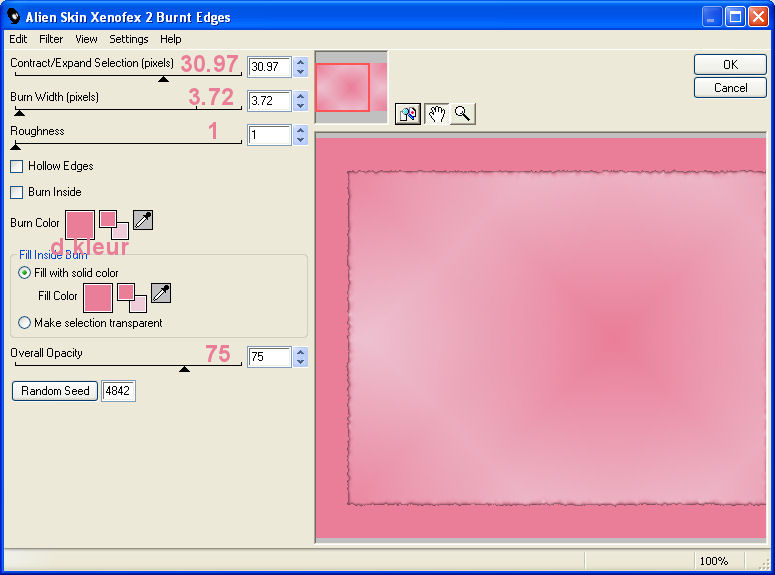
Task: Maximize the Burnt Edges window
Action: point(735,17)
